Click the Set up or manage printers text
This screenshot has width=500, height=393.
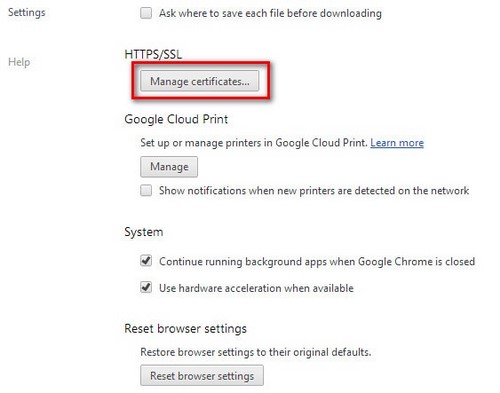[x=254, y=143]
